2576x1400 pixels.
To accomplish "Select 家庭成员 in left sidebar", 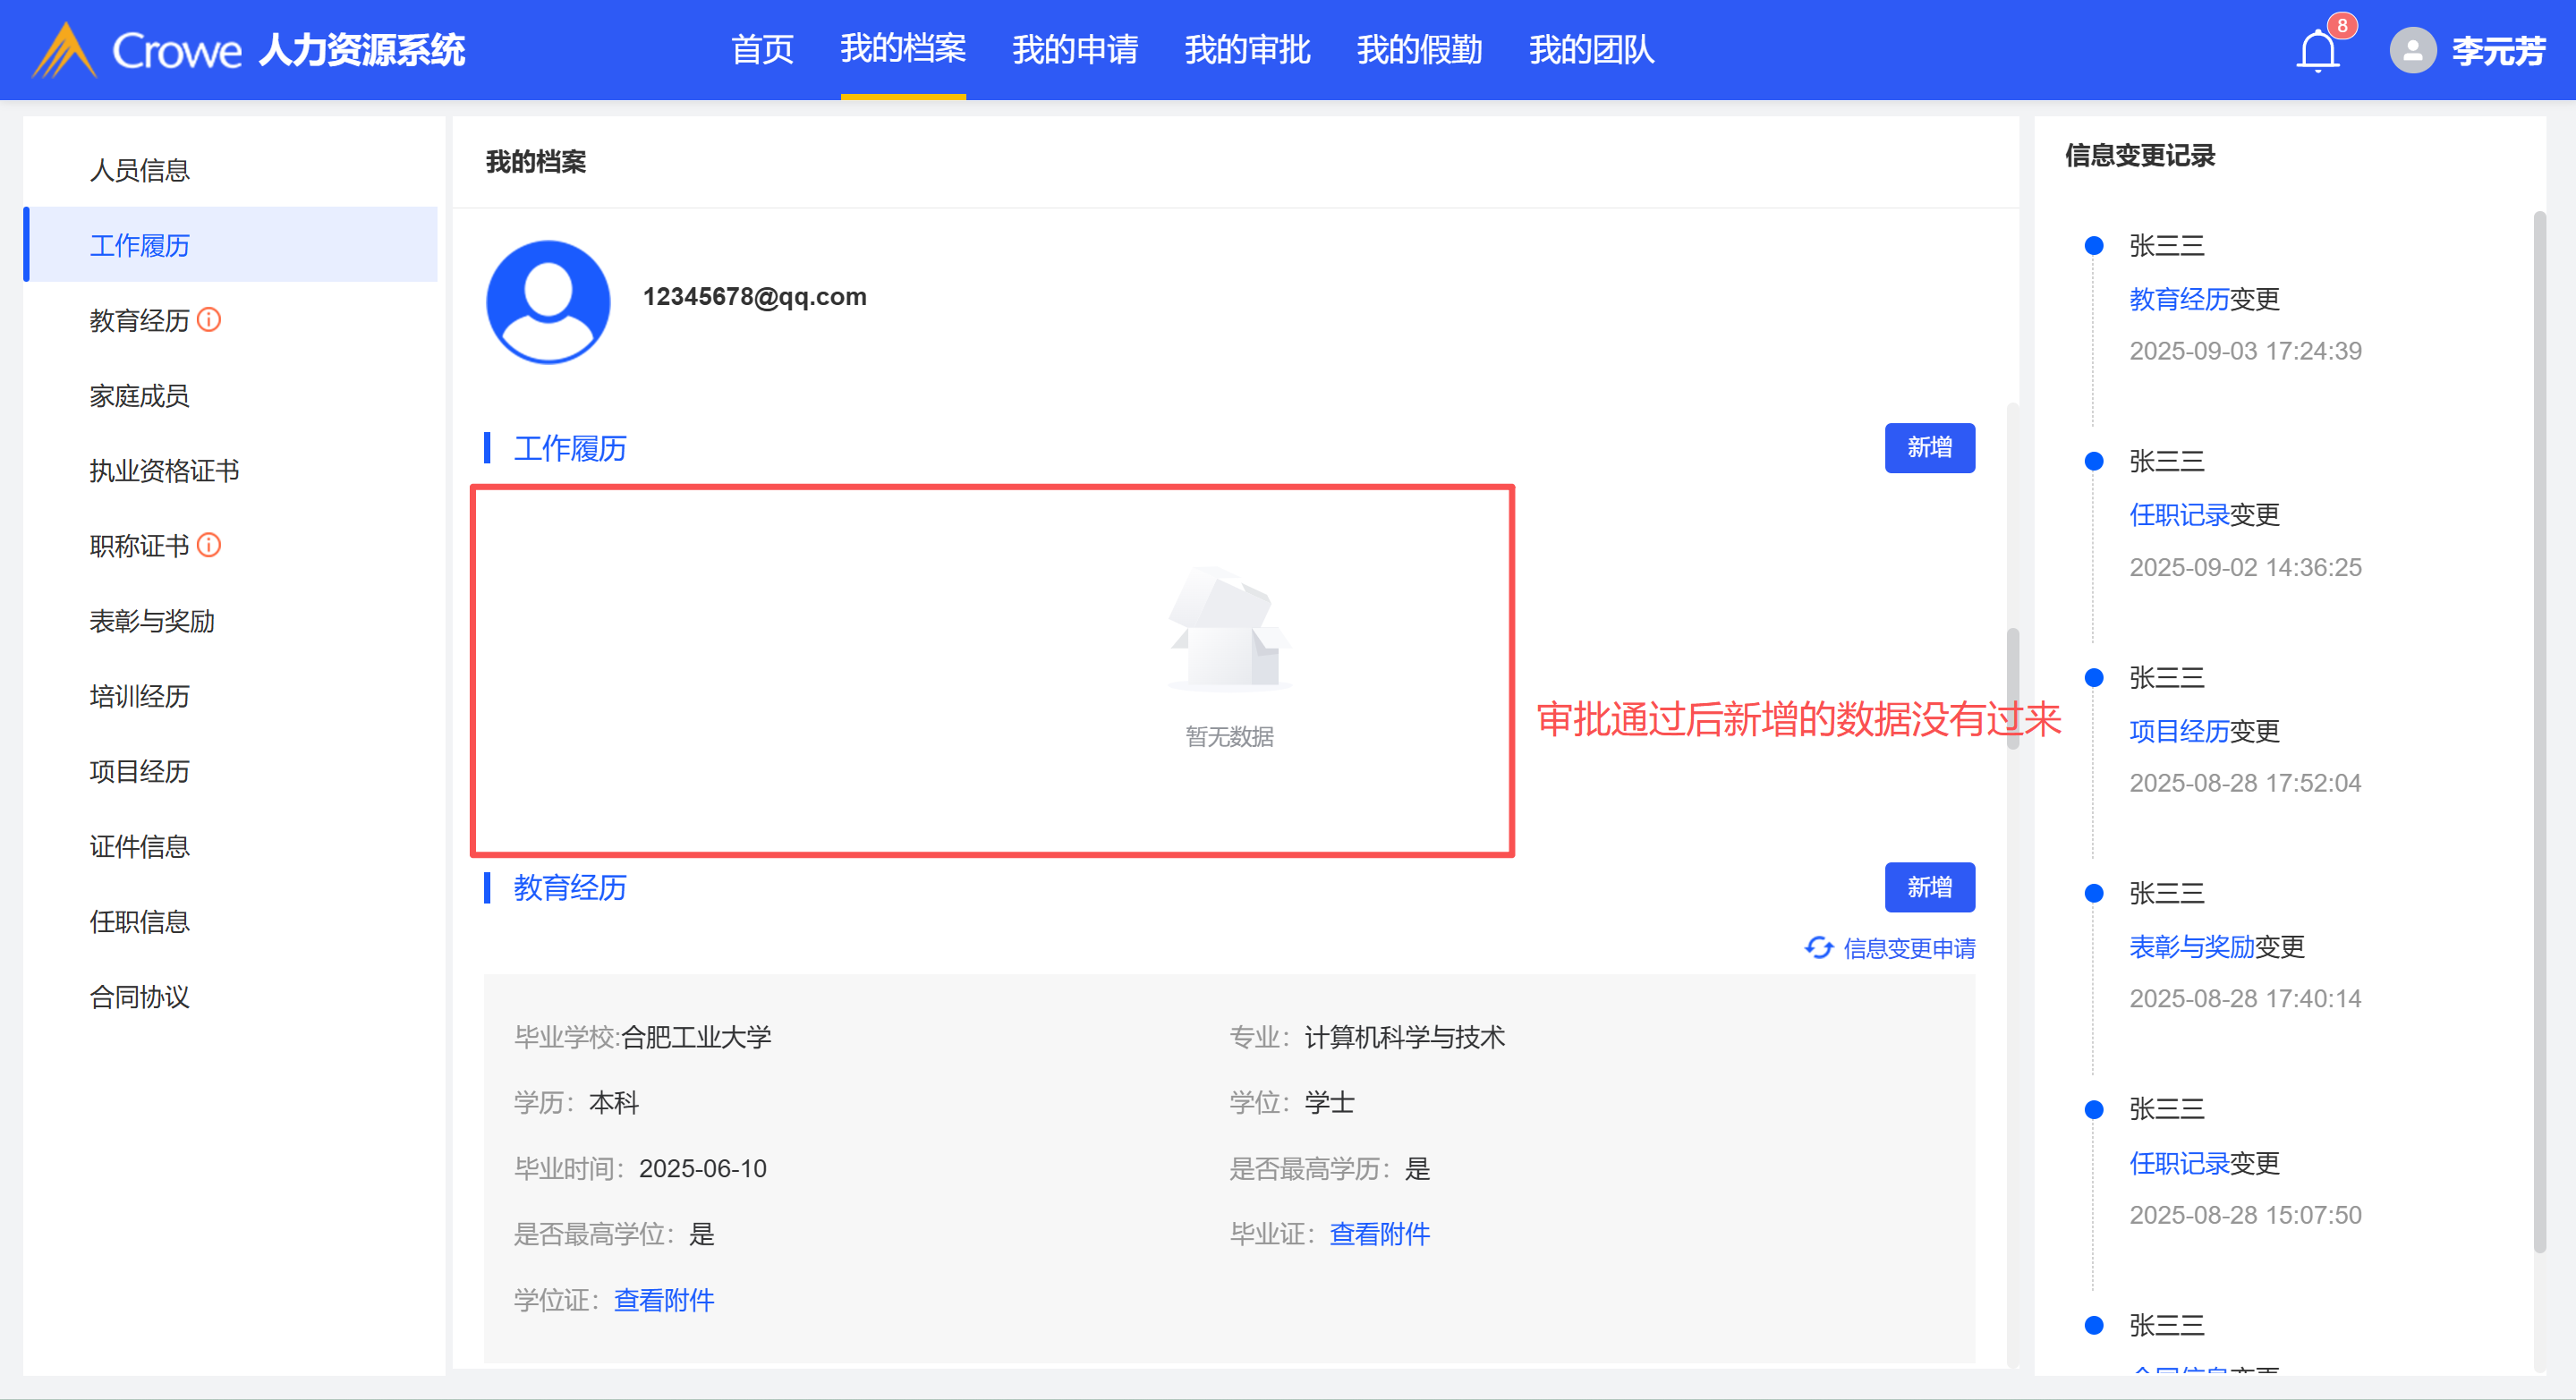I will coord(139,396).
